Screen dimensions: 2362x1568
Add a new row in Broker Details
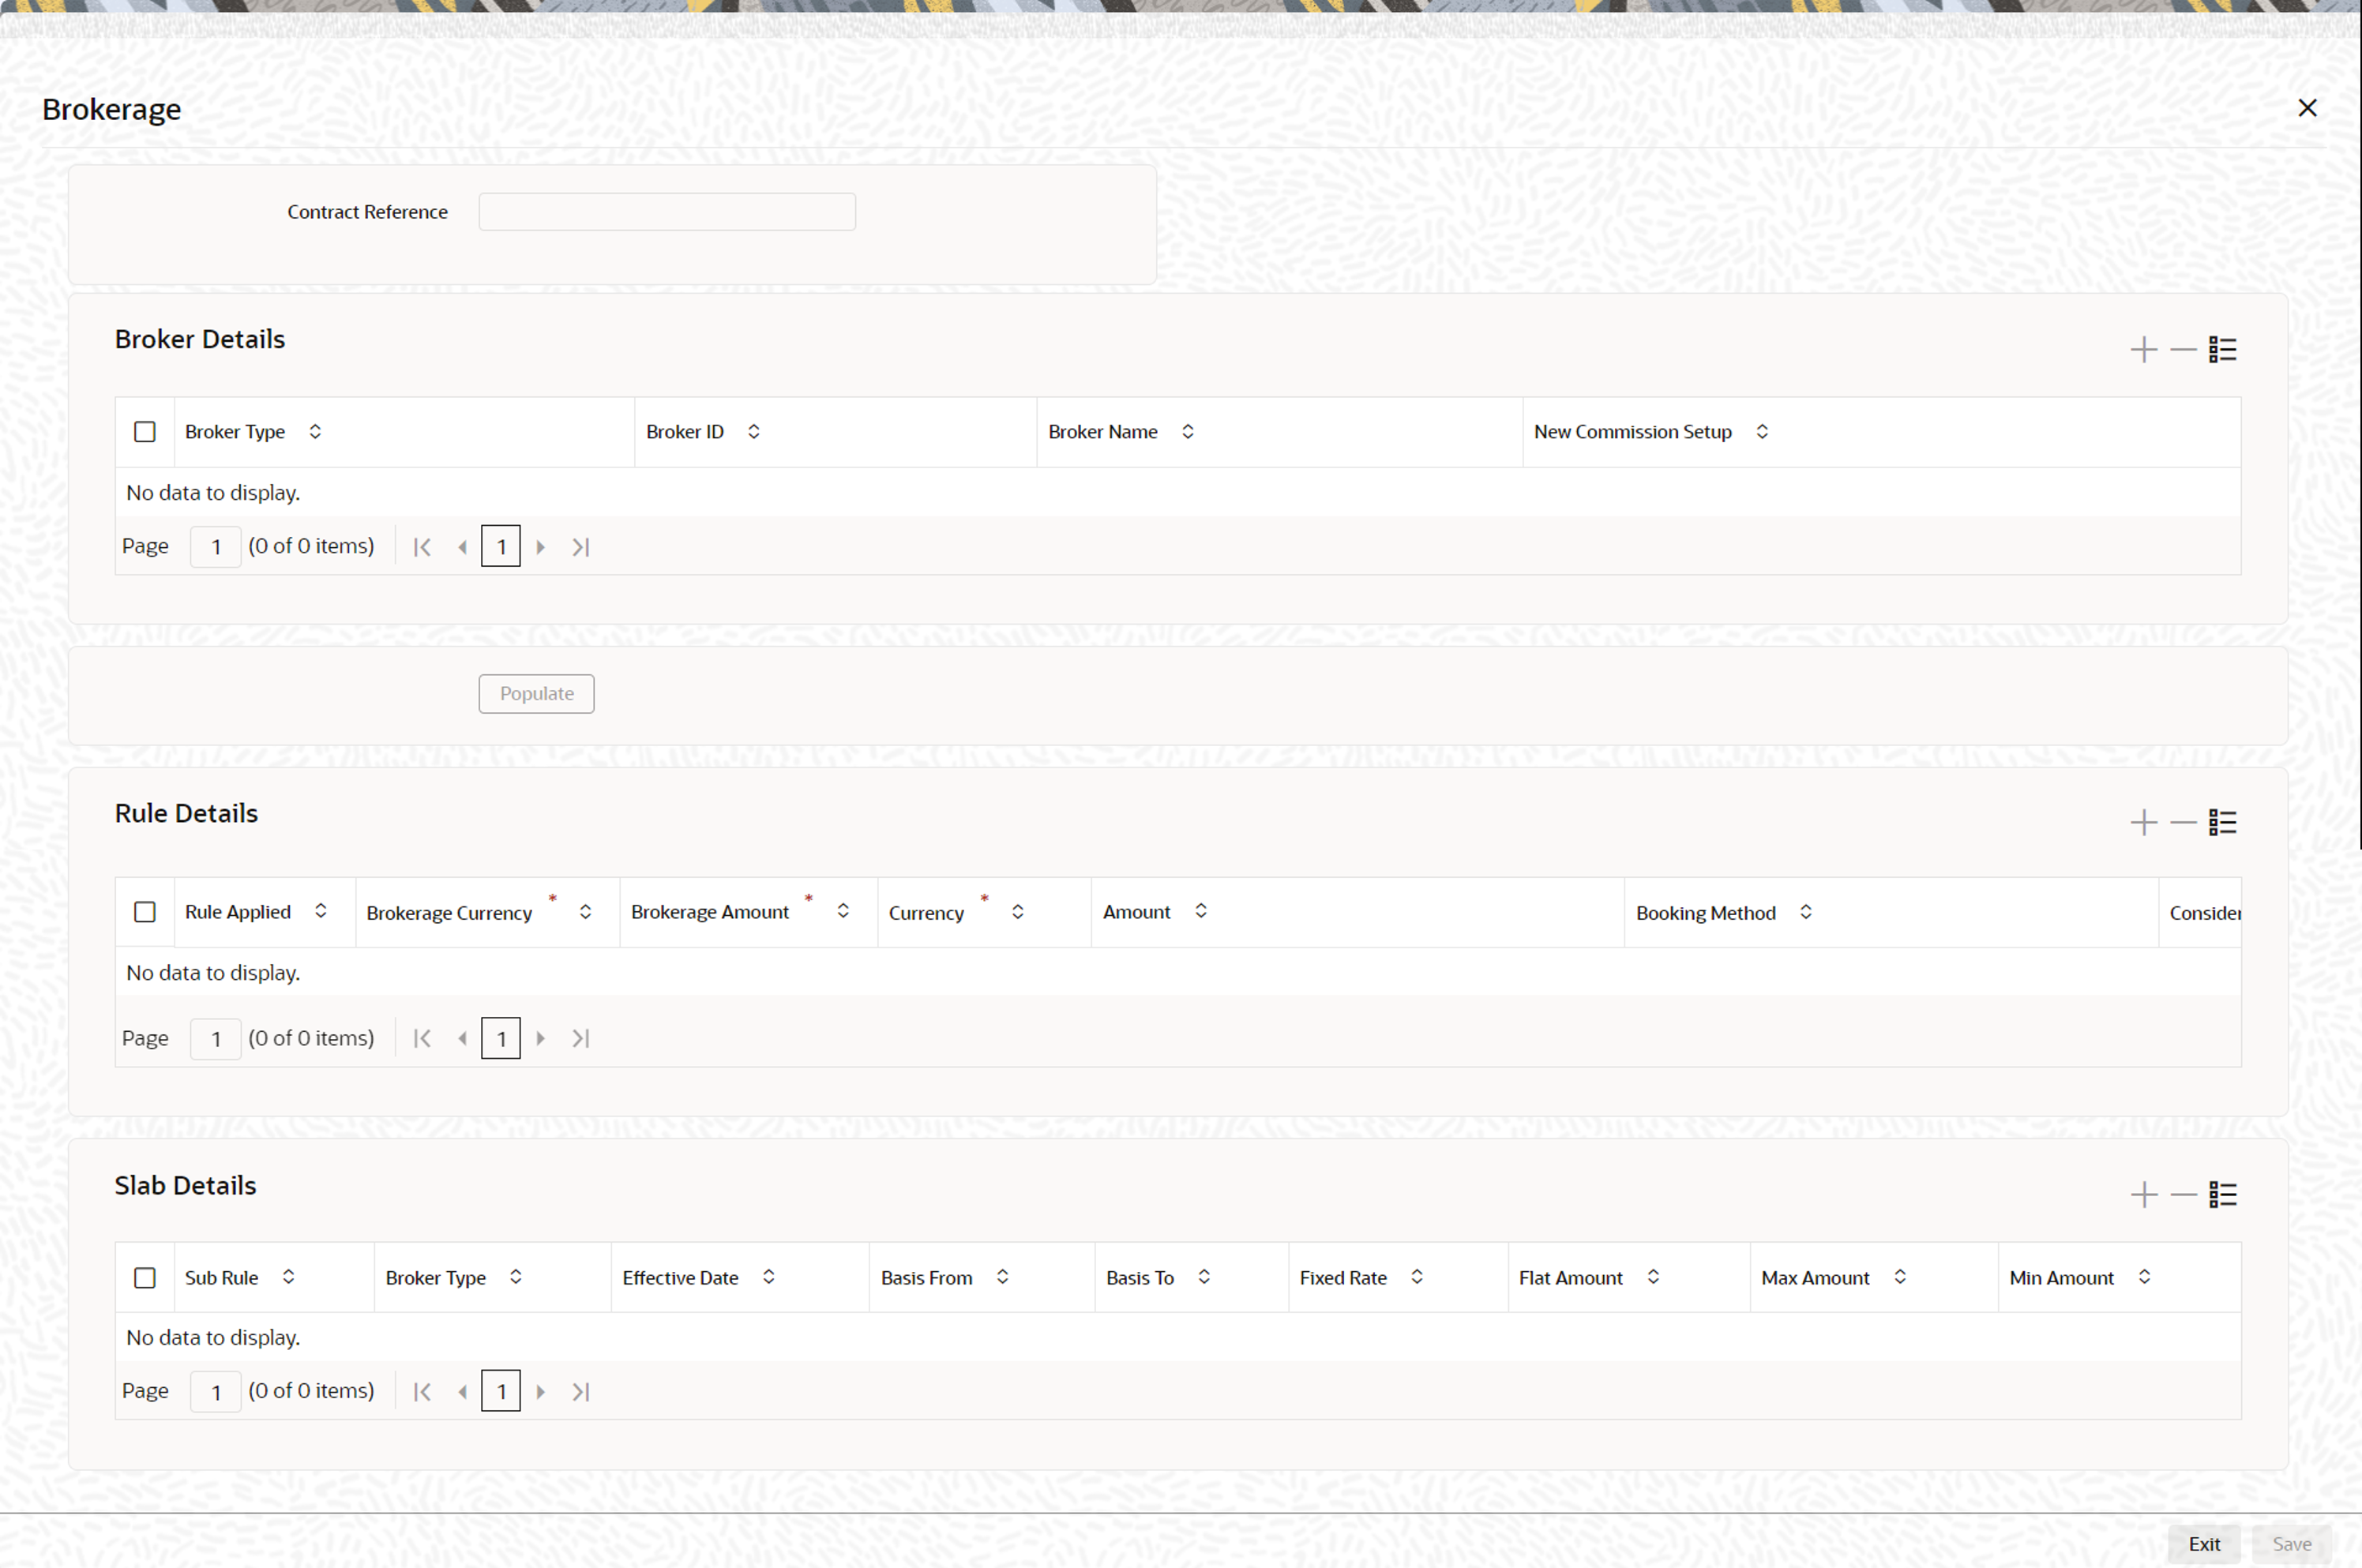pyautogui.click(x=2143, y=350)
